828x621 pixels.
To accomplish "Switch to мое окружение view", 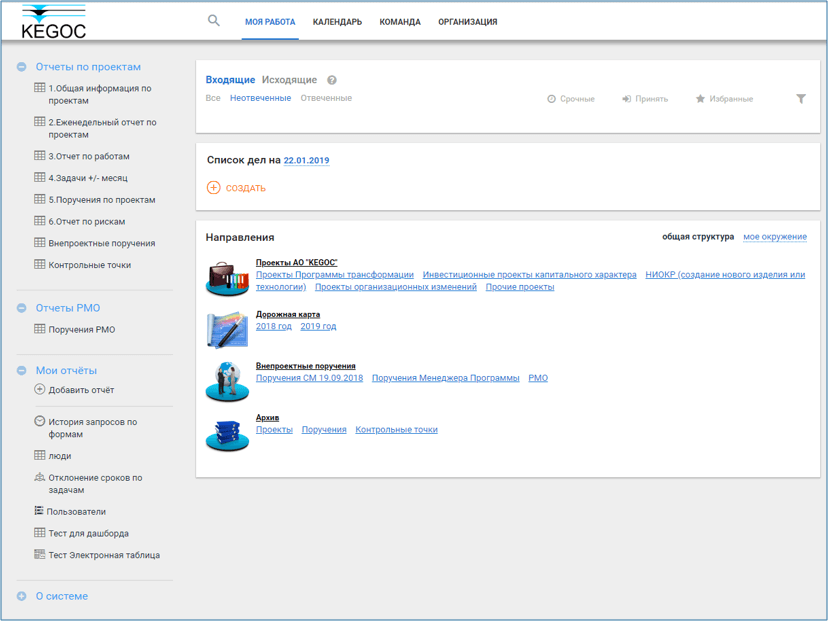I will [x=775, y=237].
